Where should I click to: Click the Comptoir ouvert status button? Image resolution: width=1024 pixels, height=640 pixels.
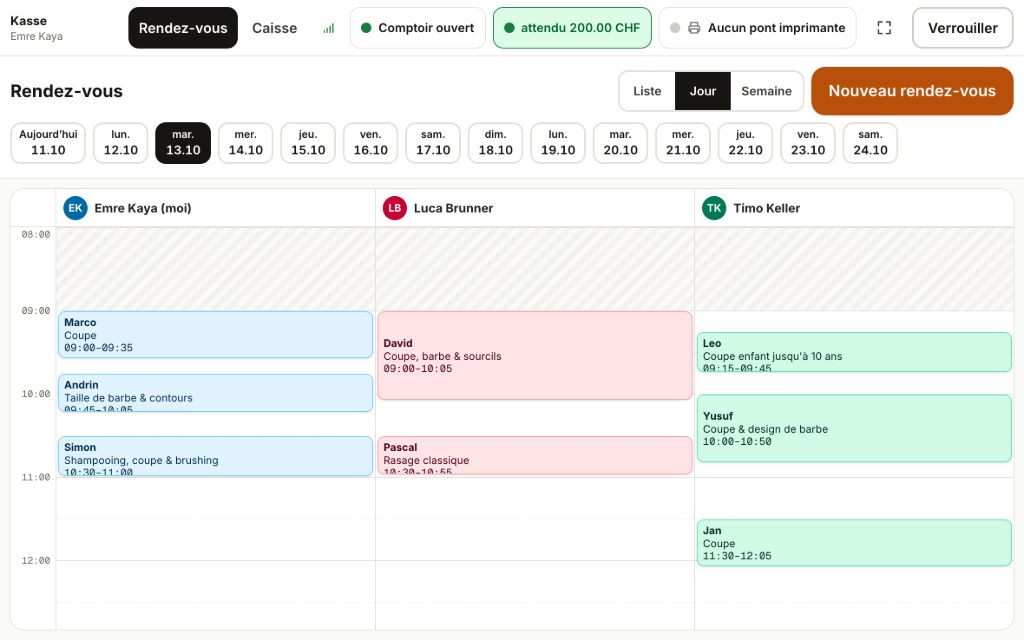click(x=417, y=28)
